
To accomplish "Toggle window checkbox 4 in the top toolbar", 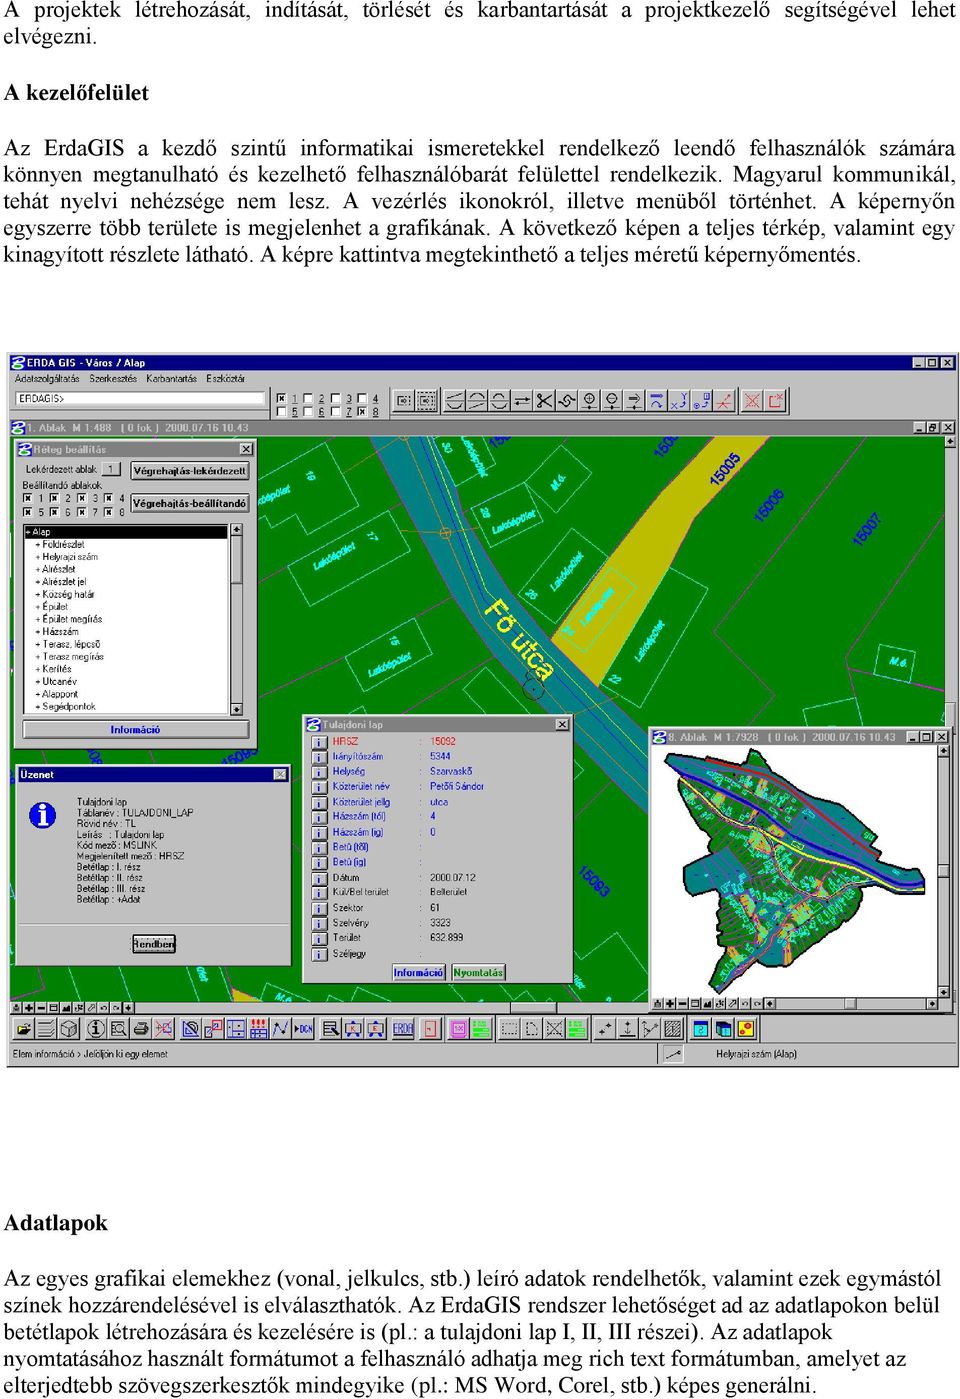I will point(362,398).
